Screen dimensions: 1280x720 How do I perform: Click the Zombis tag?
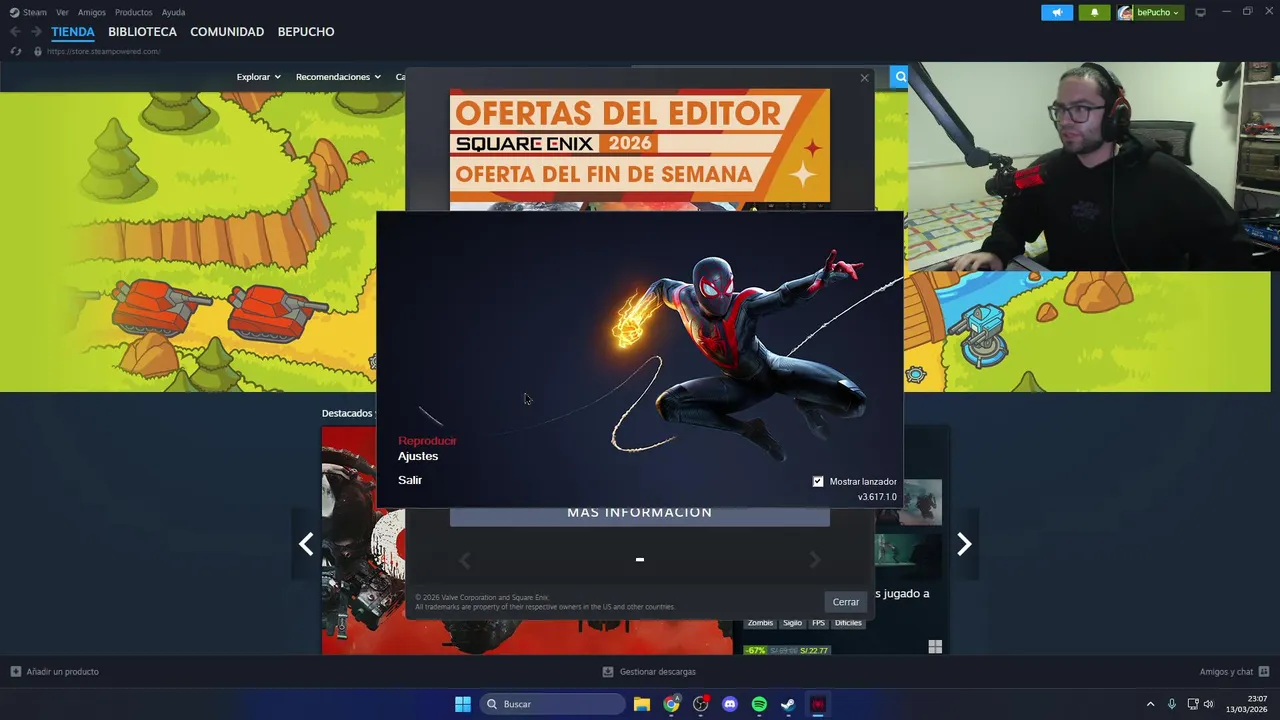pyautogui.click(x=760, y=623)
